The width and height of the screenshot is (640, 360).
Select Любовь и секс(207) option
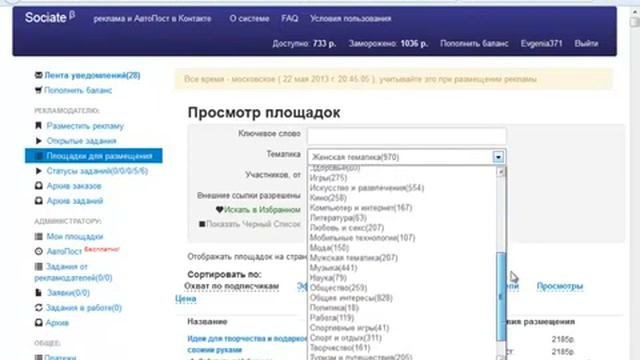[x=347, y=228]
